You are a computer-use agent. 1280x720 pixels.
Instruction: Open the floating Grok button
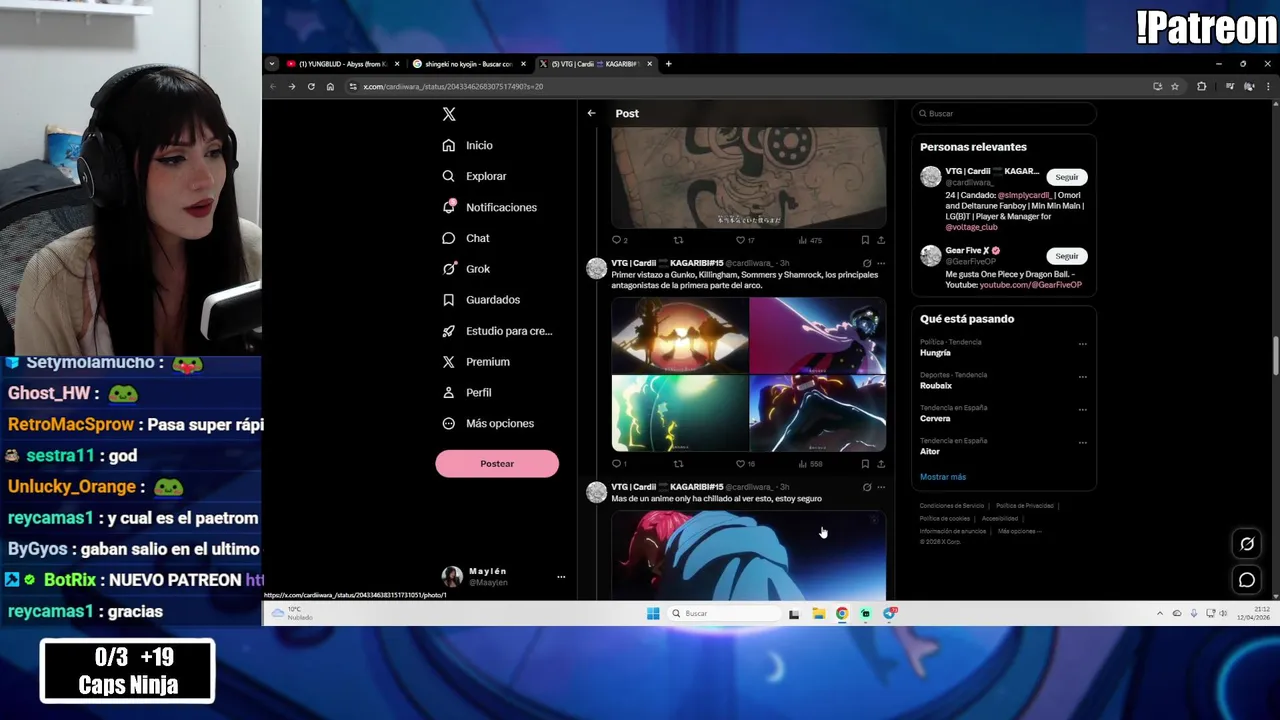click(x=1247, y=544)
